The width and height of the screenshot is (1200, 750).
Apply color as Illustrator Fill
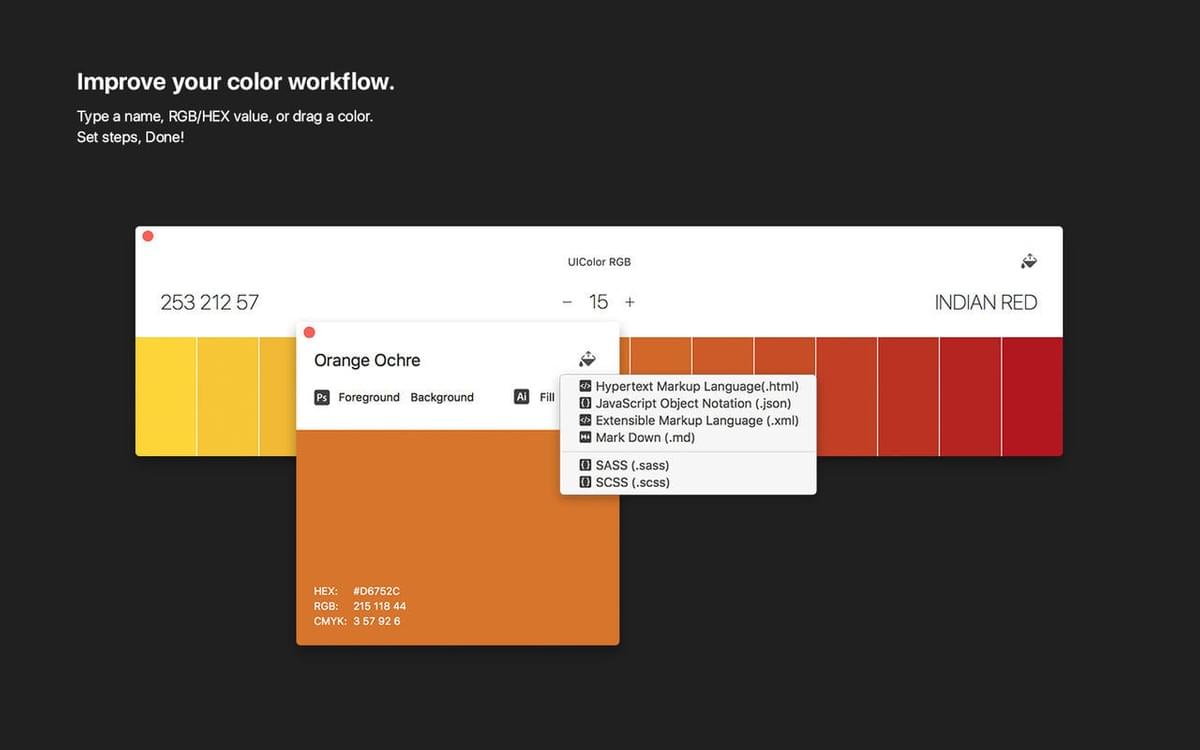click(x=547, y=397)
